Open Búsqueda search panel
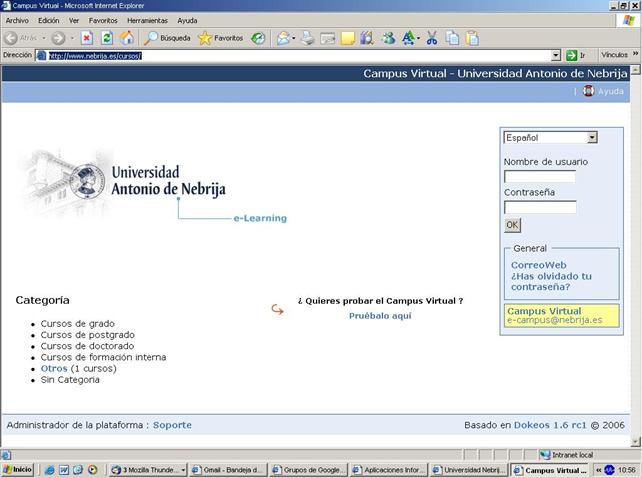 pyautogui.click(x=167, y=38)
